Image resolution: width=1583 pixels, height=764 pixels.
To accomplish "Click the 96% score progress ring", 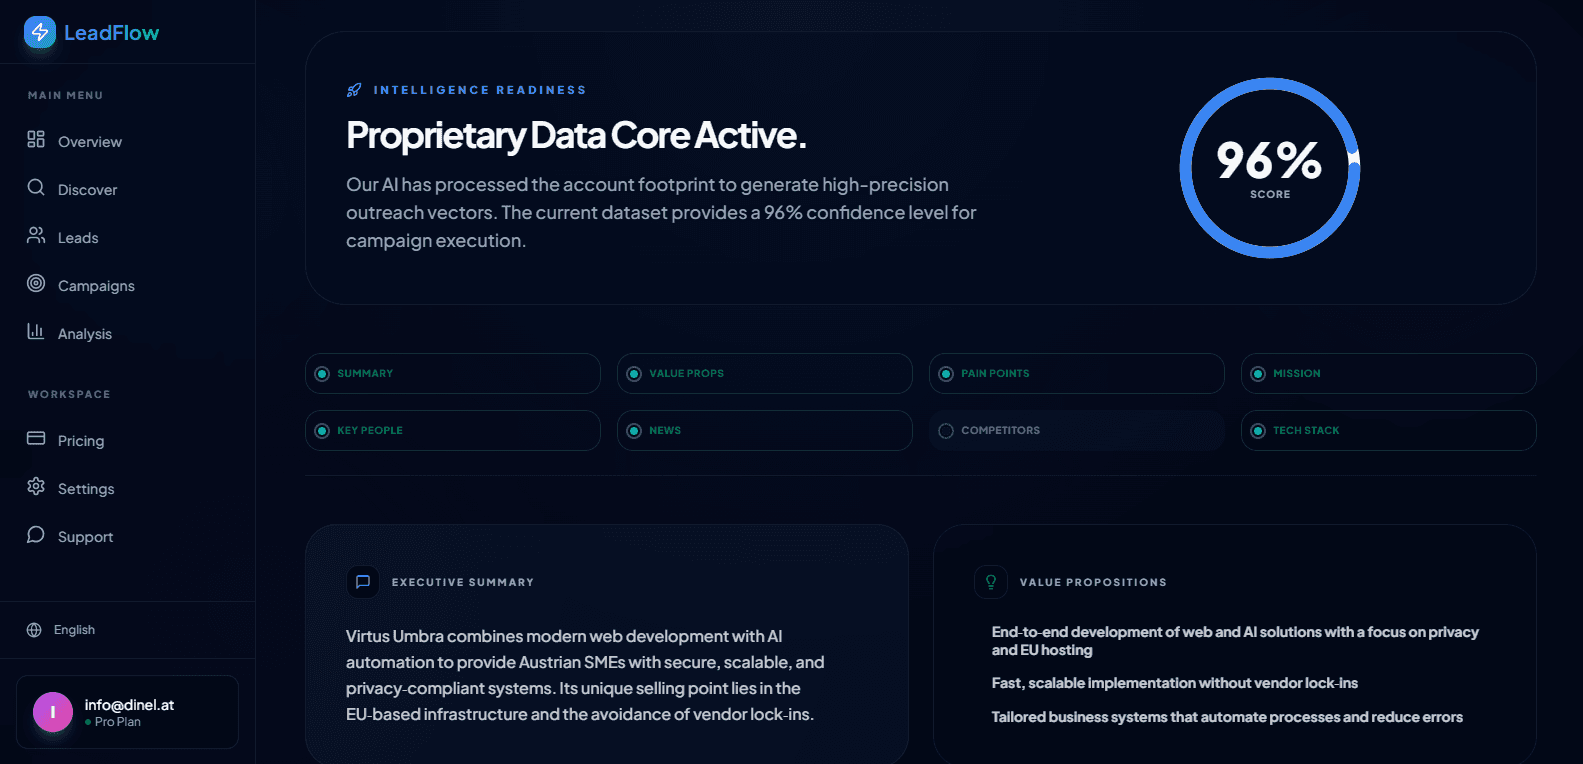I will [x=1270, y=168].
